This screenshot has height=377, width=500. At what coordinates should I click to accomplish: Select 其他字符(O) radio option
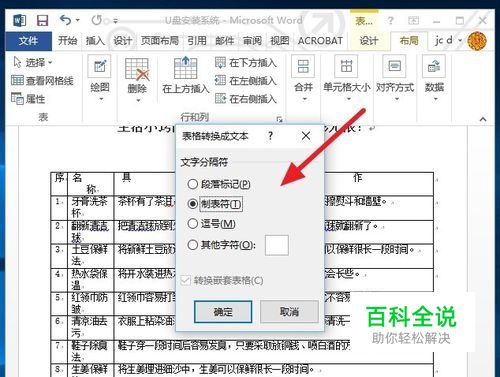click(222, 245)
